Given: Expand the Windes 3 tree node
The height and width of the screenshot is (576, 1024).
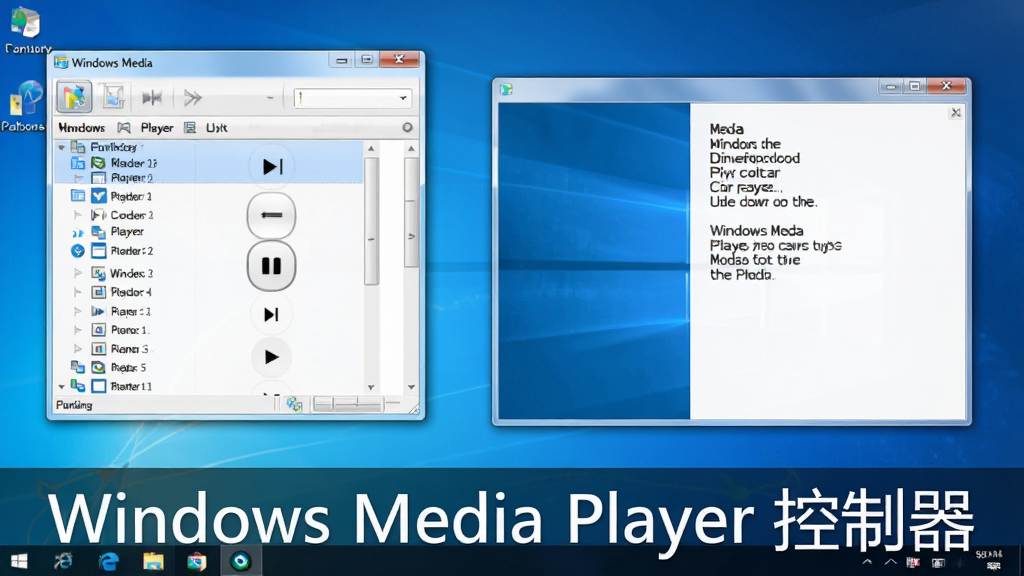Looking at the screenshot, I should [77, 273].
